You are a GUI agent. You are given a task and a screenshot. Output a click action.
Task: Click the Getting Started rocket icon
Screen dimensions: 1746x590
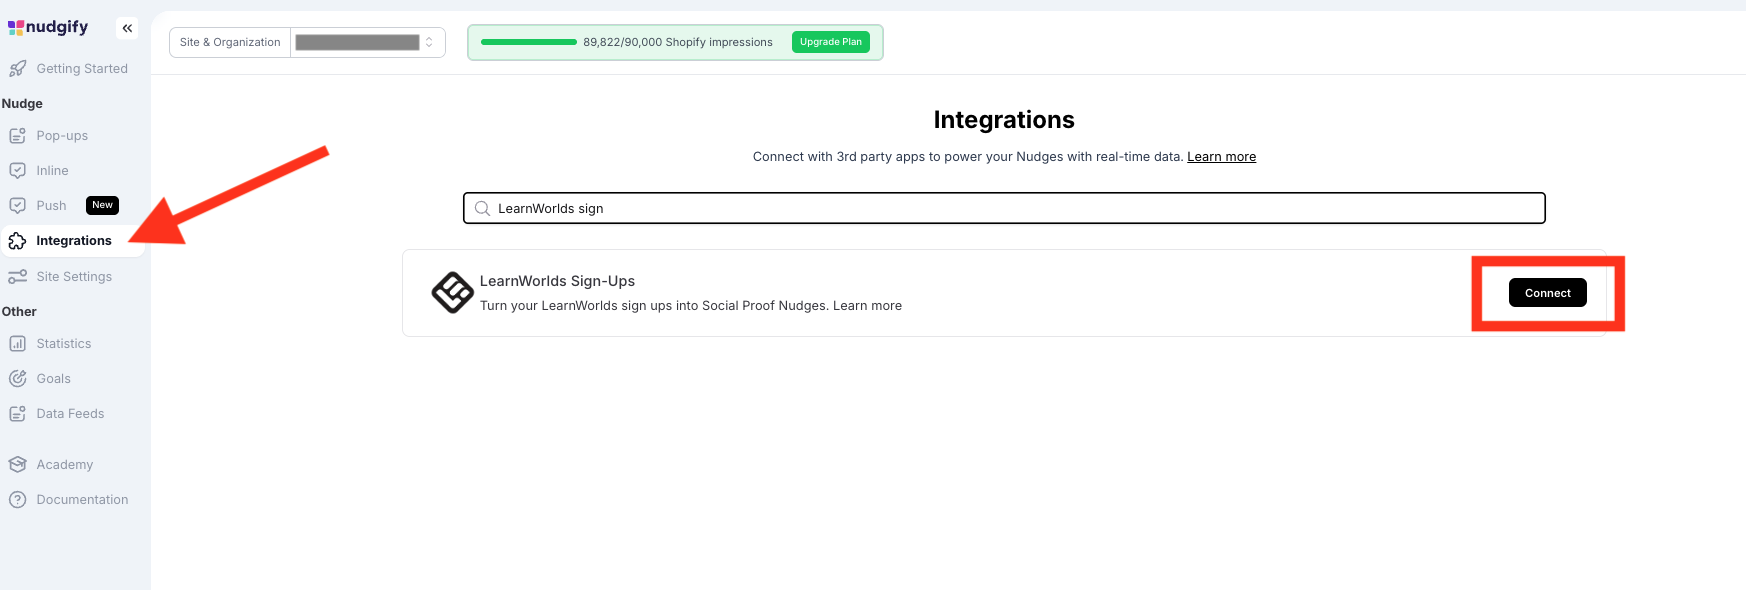tap(17, 69)
